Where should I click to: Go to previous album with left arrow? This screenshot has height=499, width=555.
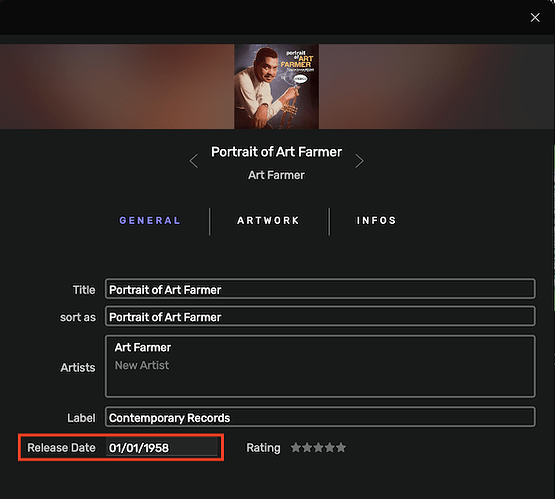point(194,161)
